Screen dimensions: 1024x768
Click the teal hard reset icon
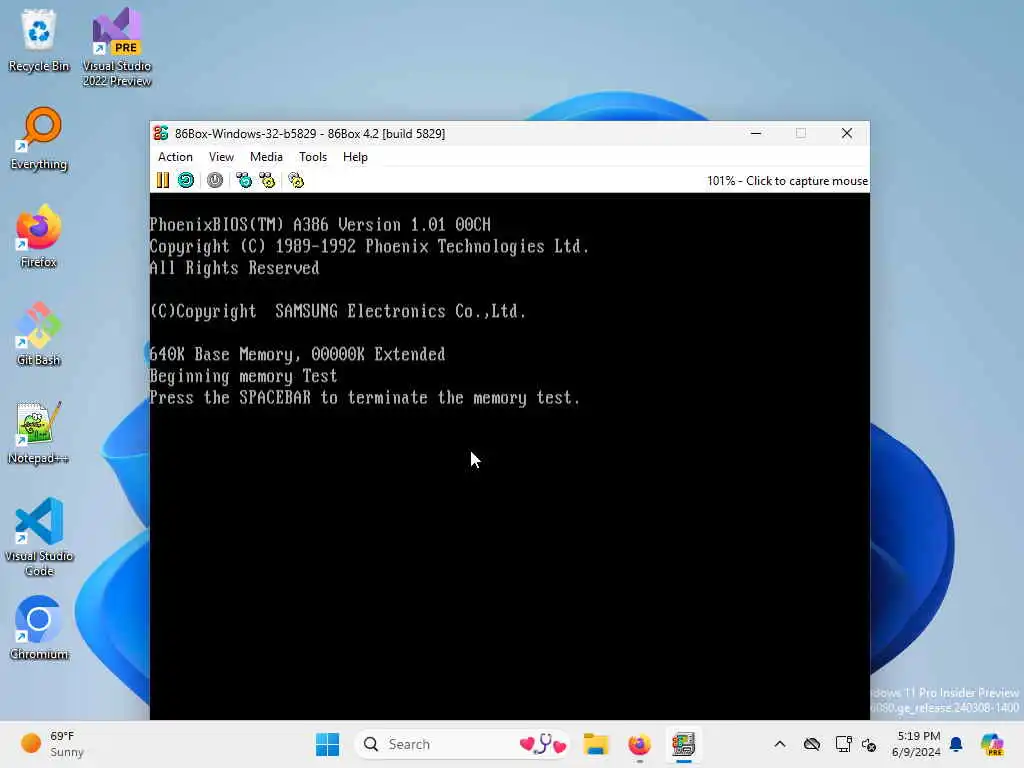186,180
